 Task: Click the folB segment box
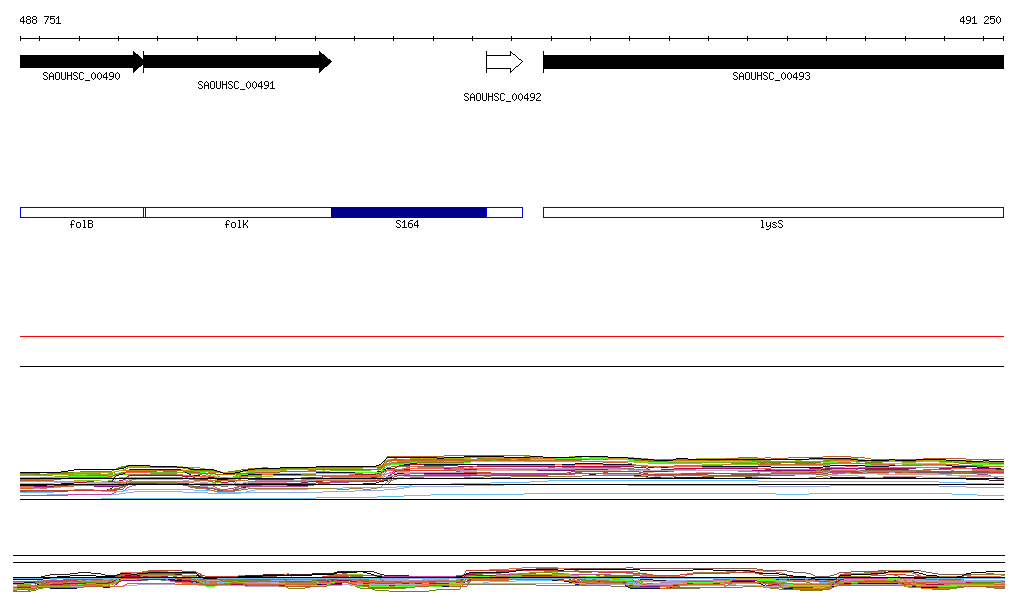tap(82, 212)
